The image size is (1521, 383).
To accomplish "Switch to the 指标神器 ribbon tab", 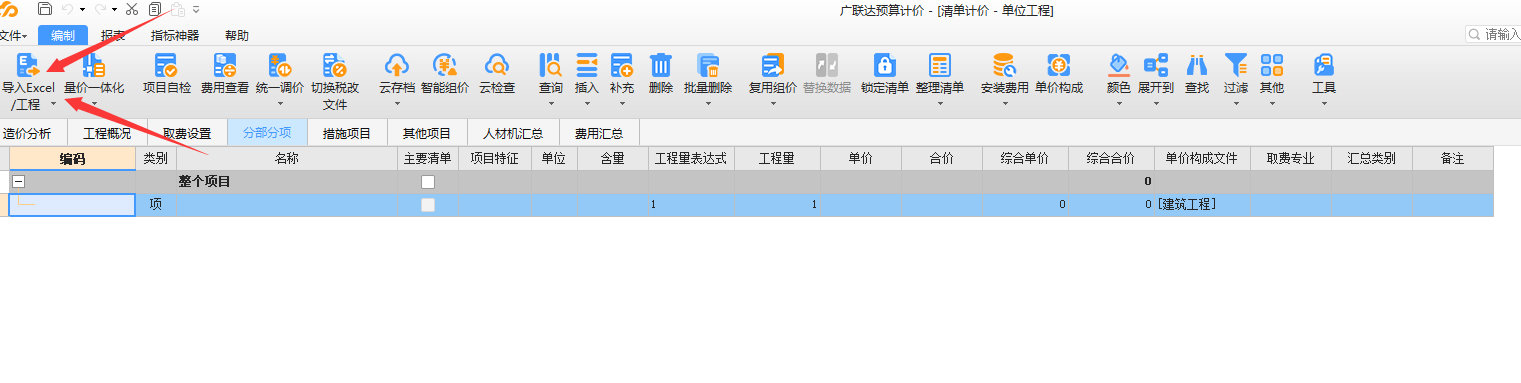I will [x=175, y=35].
